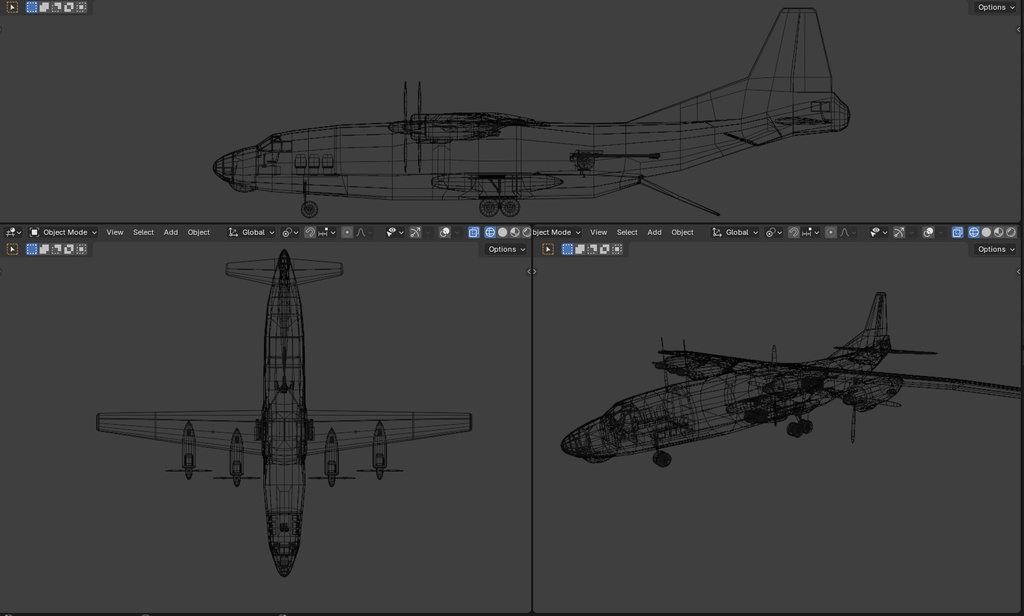1024x616 pixels.
Task: Open snap settings dropdown in bottom-right viewport
Action: tap(810, 232)
